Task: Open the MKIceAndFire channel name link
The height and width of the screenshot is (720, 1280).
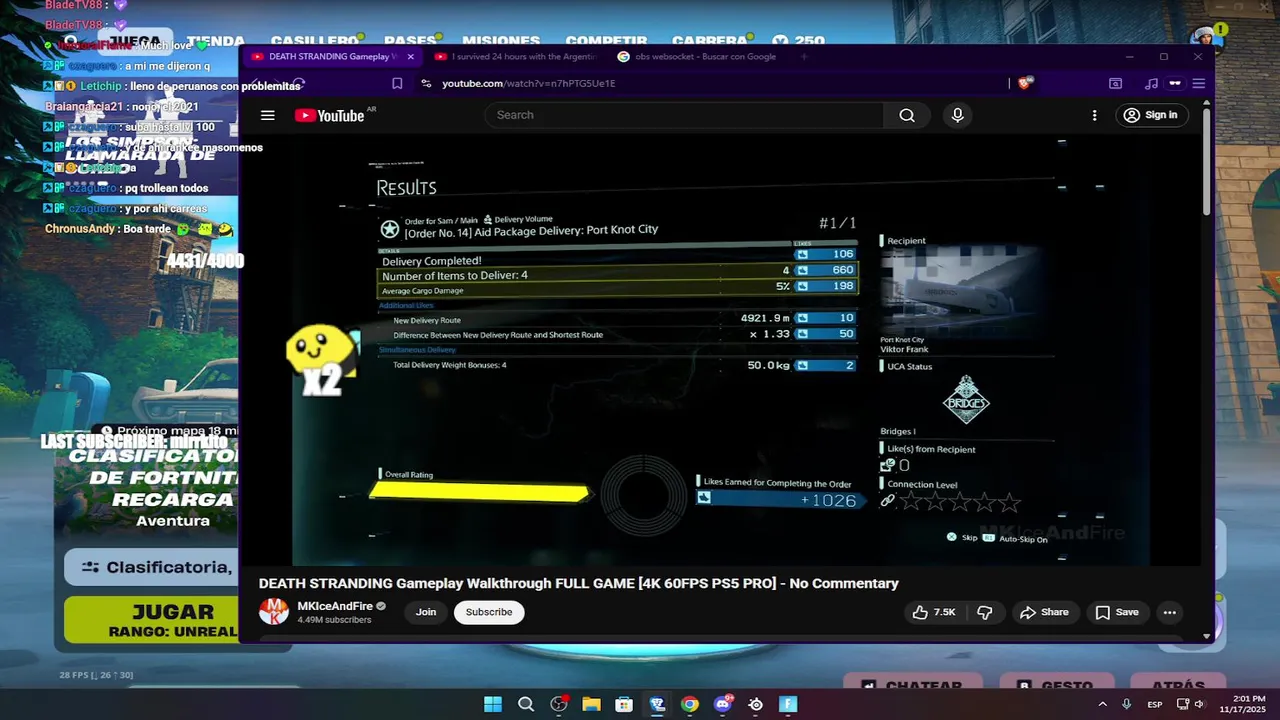Action: click(335, 606)
